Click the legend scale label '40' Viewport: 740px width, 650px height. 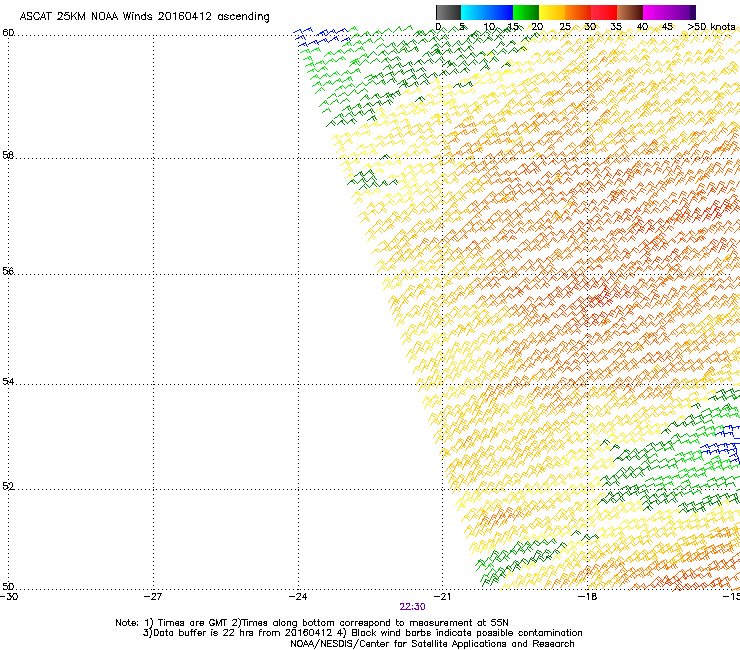pyautogui.click(x=642, y=27)
